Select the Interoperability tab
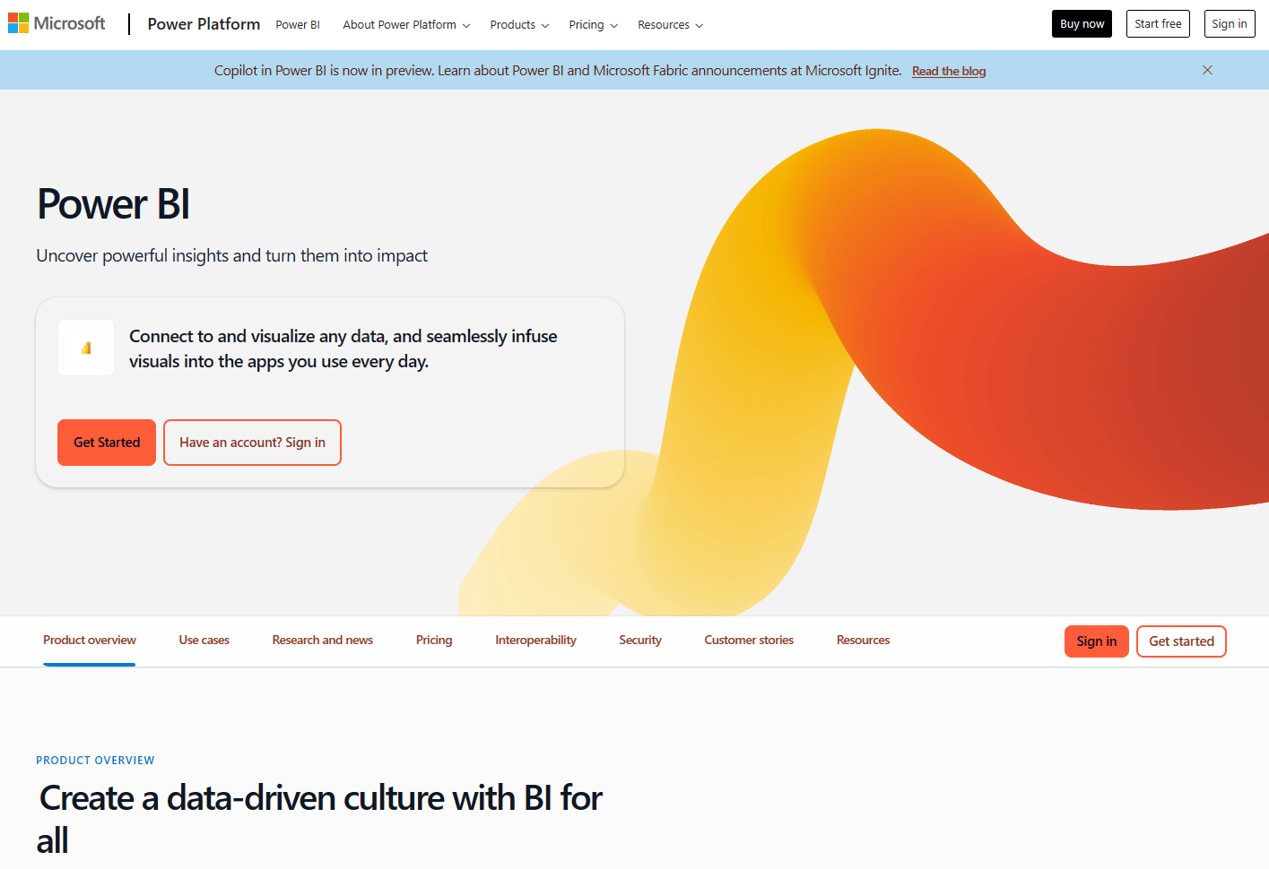 [536, 640]
